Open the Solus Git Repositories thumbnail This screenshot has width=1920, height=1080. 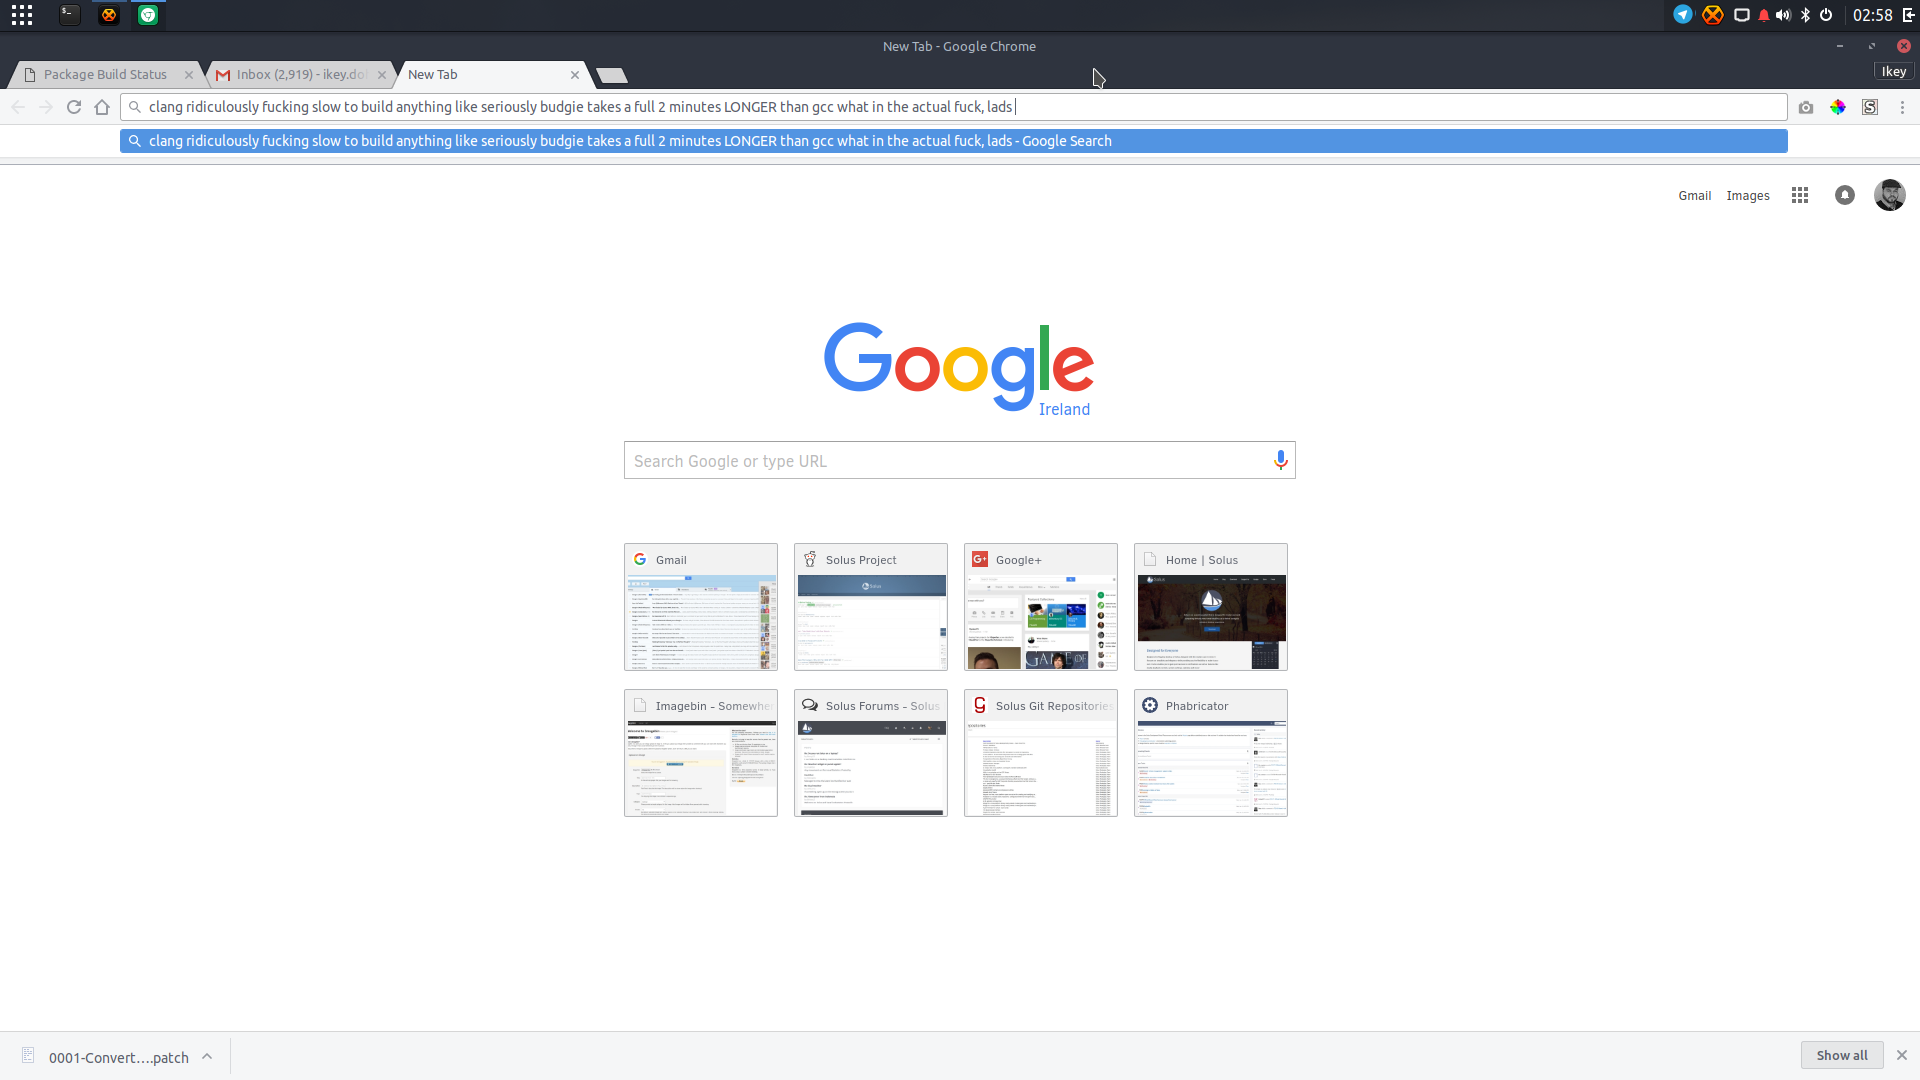[1041, 753]
